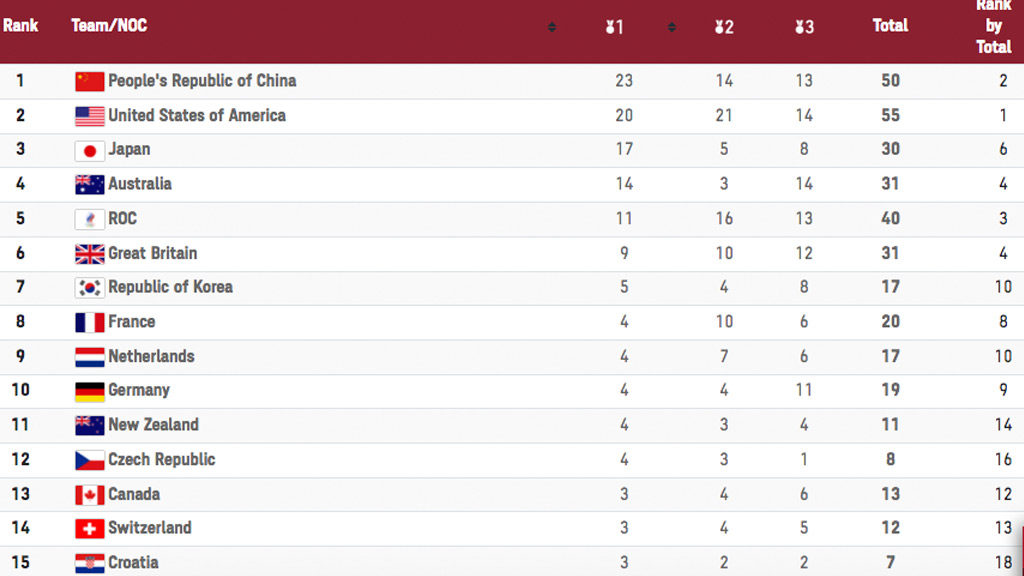Click the Czech Republic flag icon
The image size is (1024, 576).
click(89, 460)
